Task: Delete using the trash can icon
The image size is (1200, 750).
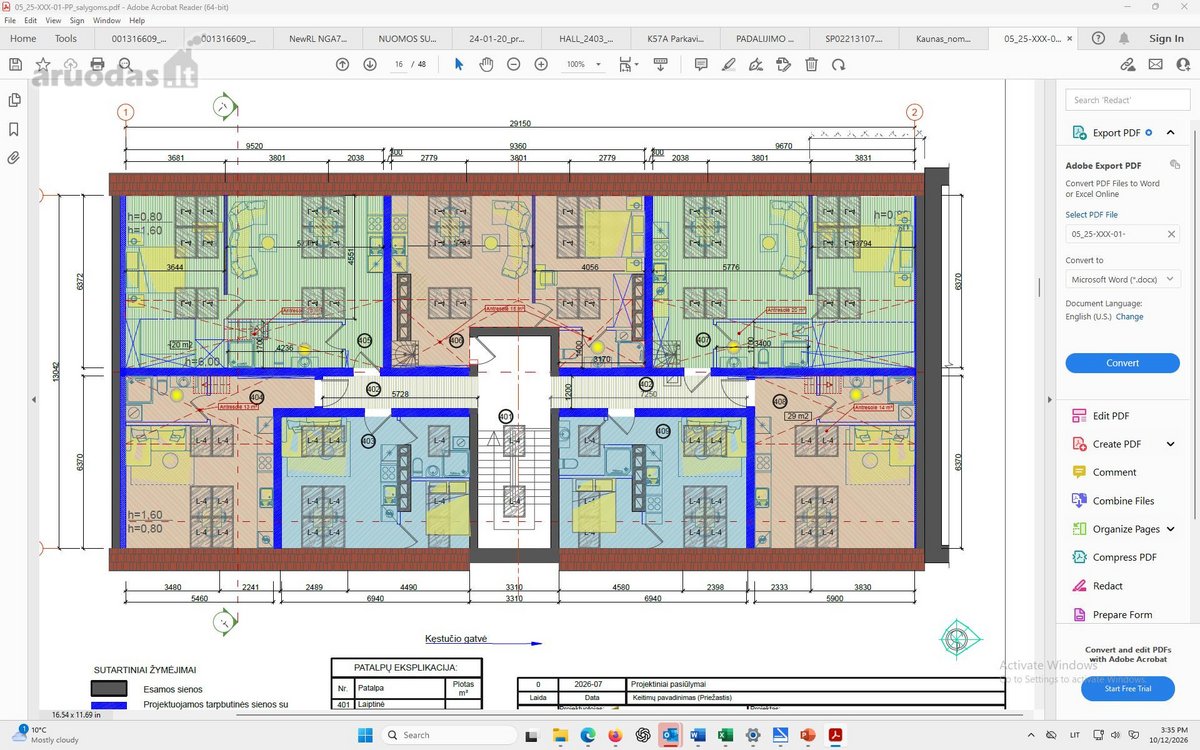Action: (x=811, y=64)
